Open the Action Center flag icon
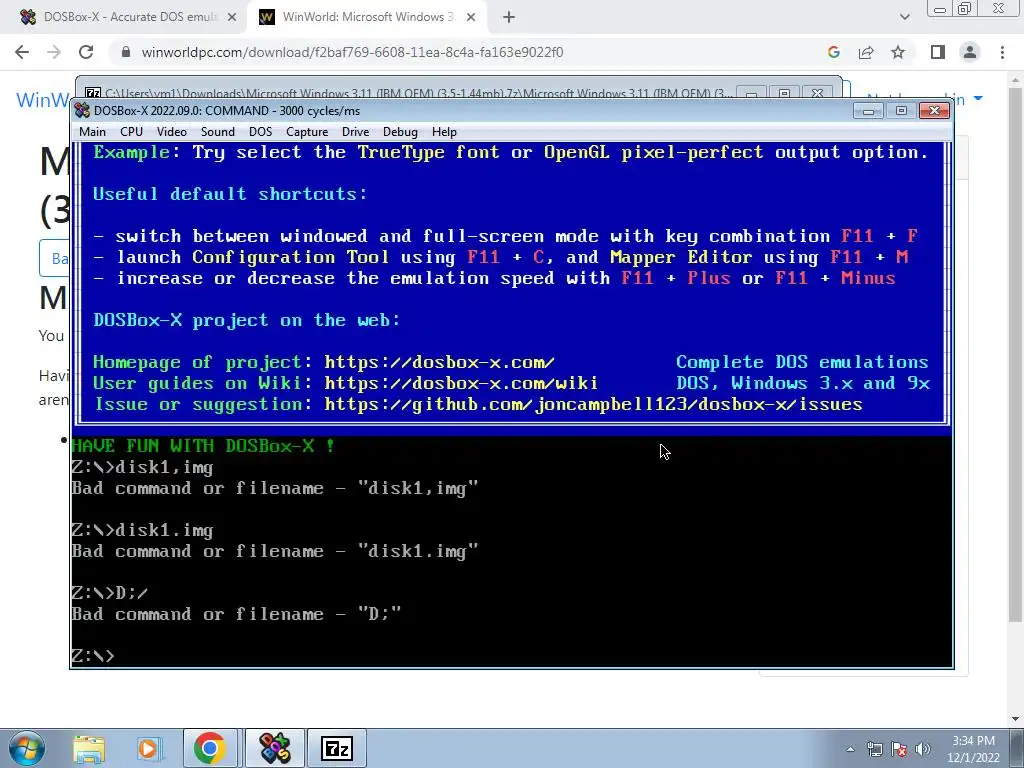Viewport: 1024px width, 768px height. pyautogui.click(x=899, y=749)
